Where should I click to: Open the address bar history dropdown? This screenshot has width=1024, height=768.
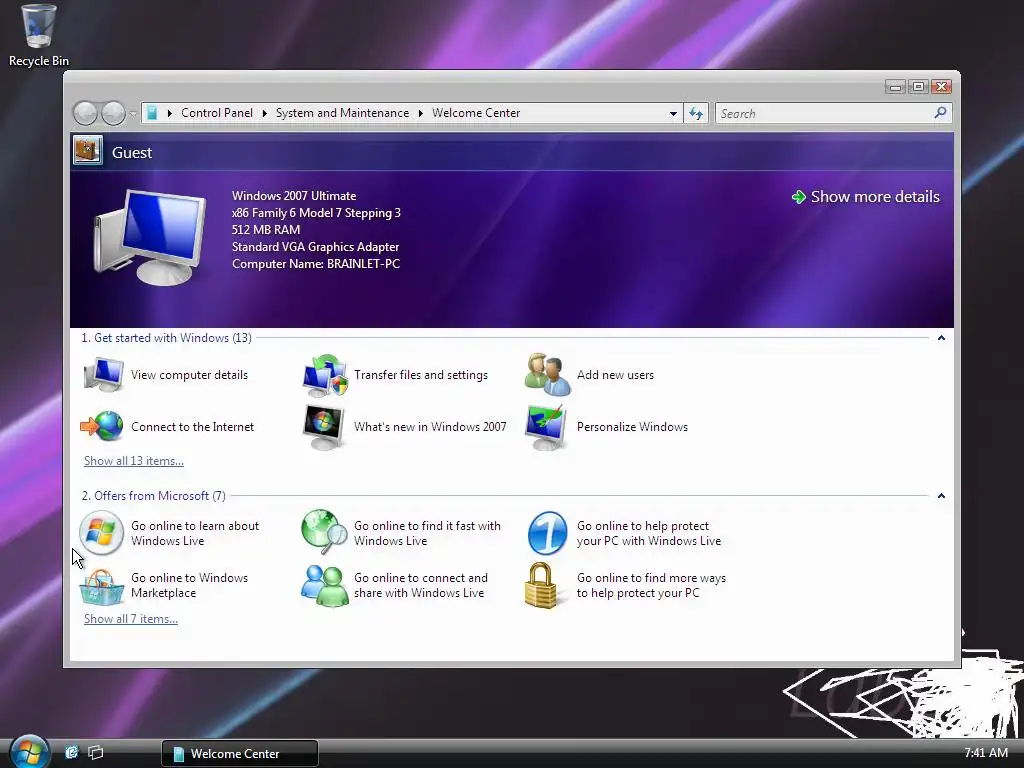pyautogui.click(x=673, y=114)
